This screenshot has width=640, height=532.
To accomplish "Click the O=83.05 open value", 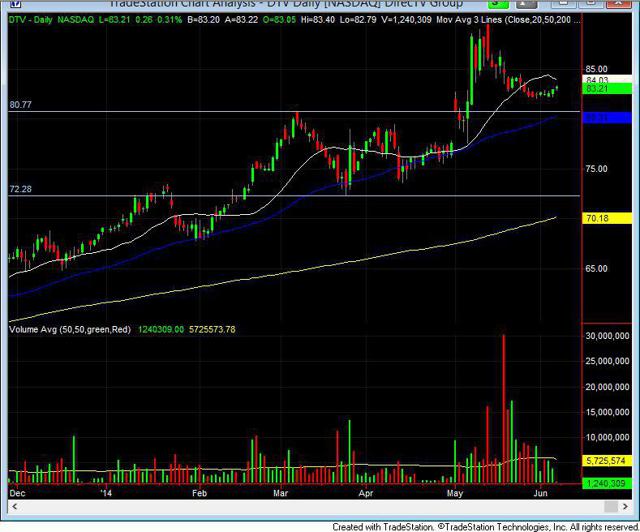I will (x=280, y=20).
